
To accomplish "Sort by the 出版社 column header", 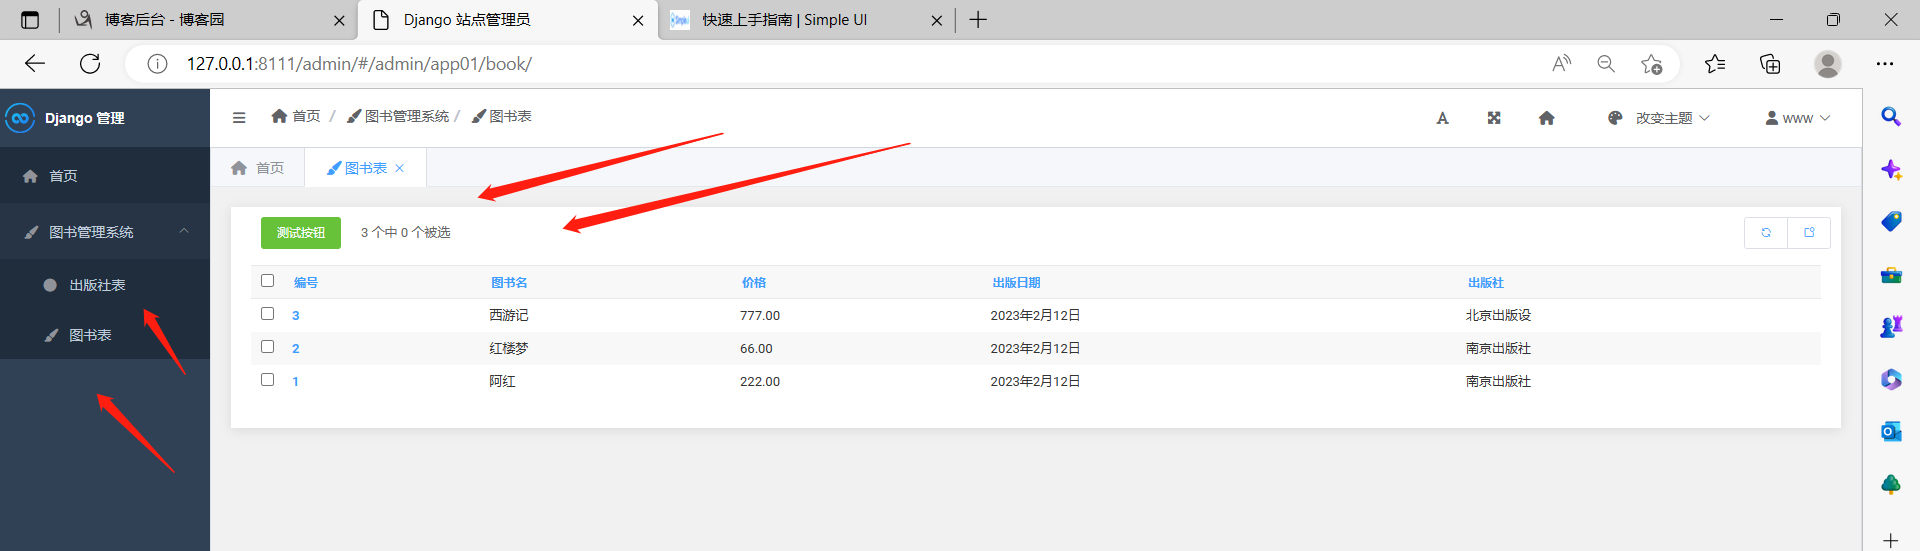I will pyautogui.click(x=1486, y=283).
